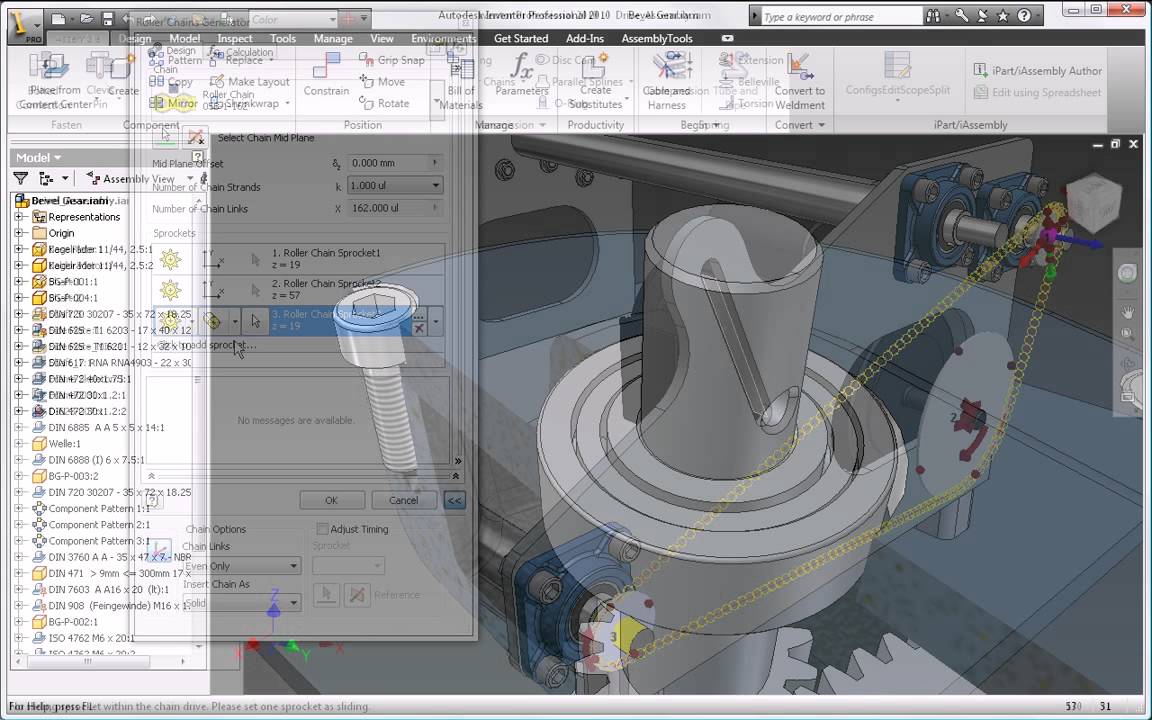Switch to the Model ribbon tab
The height and width of the screenshot is (720, 1152).
184,38
